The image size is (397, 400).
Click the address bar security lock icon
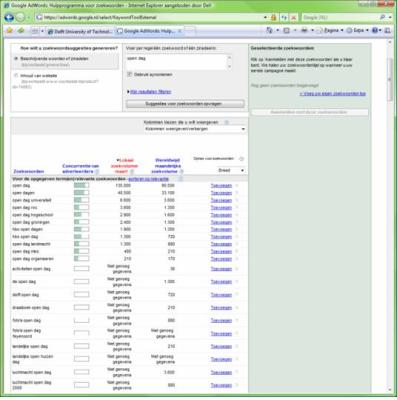pyautogui.click(x=274, y=17)
